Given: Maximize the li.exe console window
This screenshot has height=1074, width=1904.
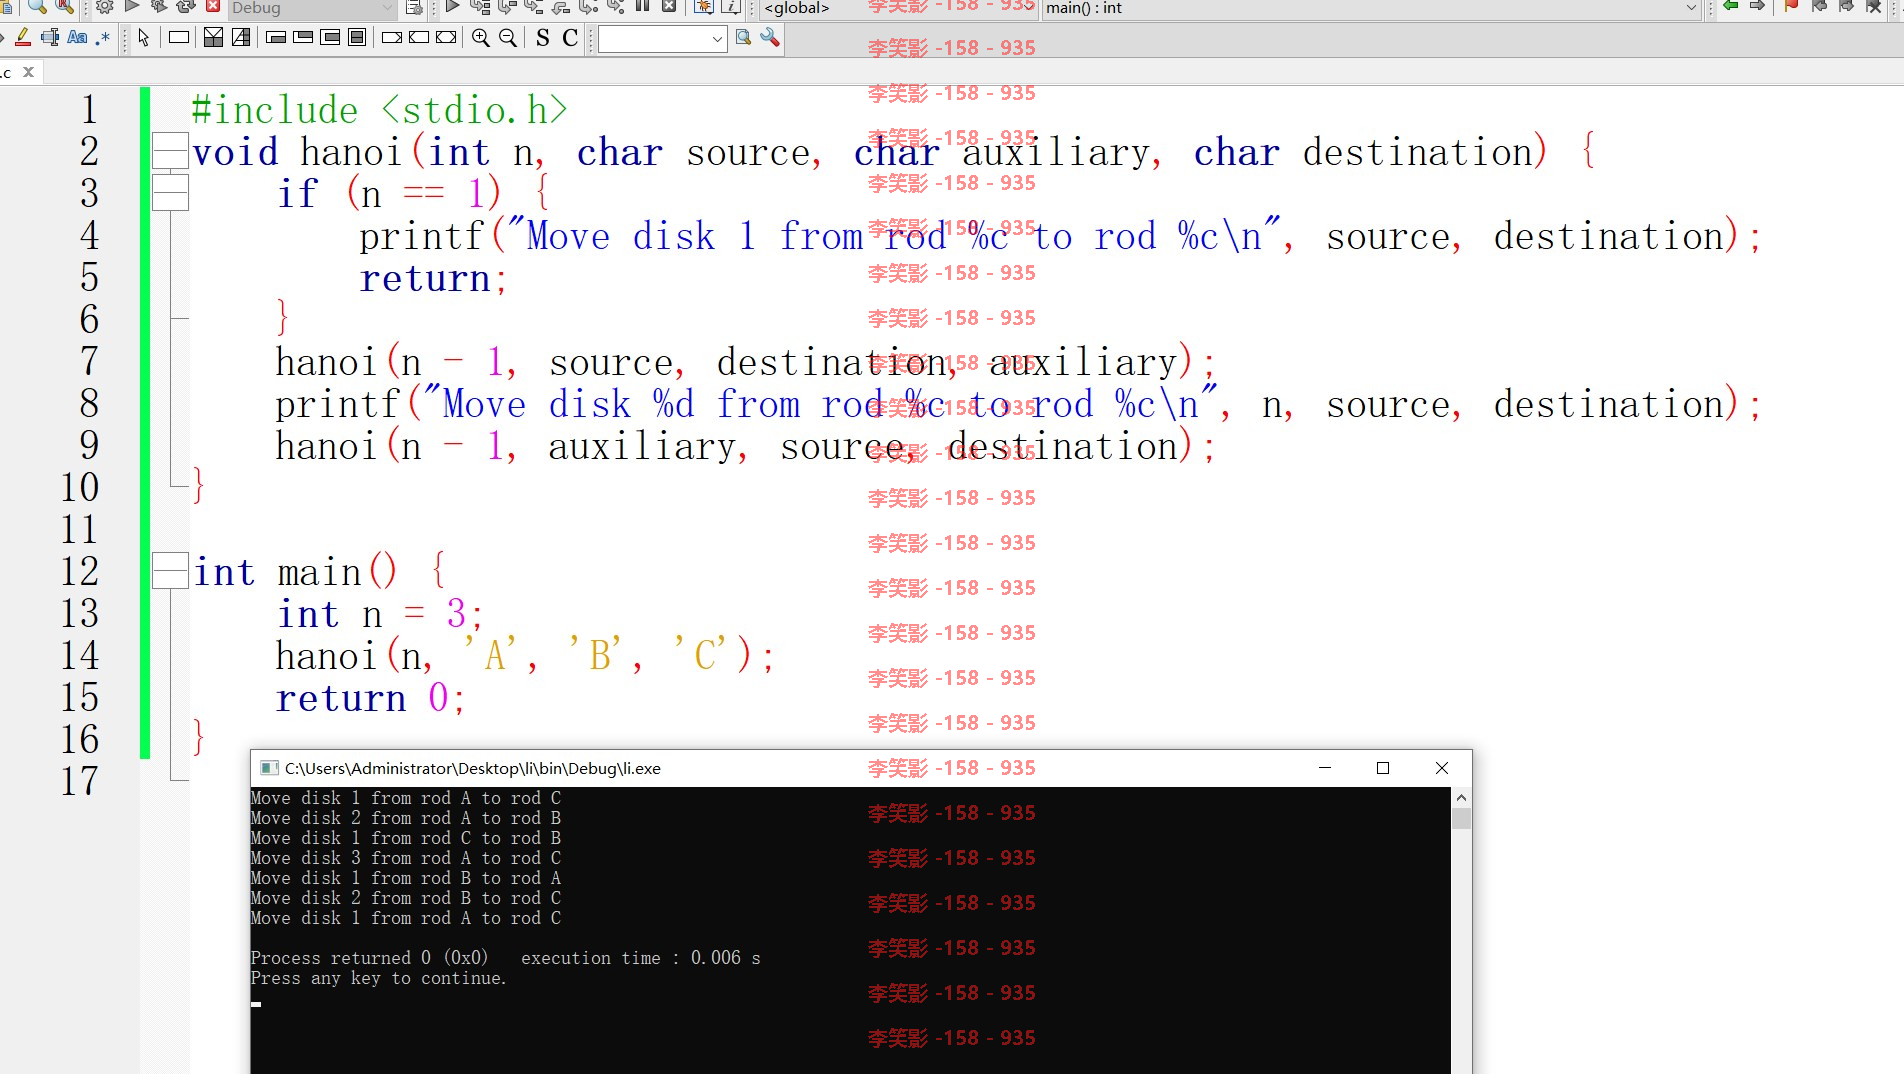Looking at the screenshot, I should pos(1383,768).
